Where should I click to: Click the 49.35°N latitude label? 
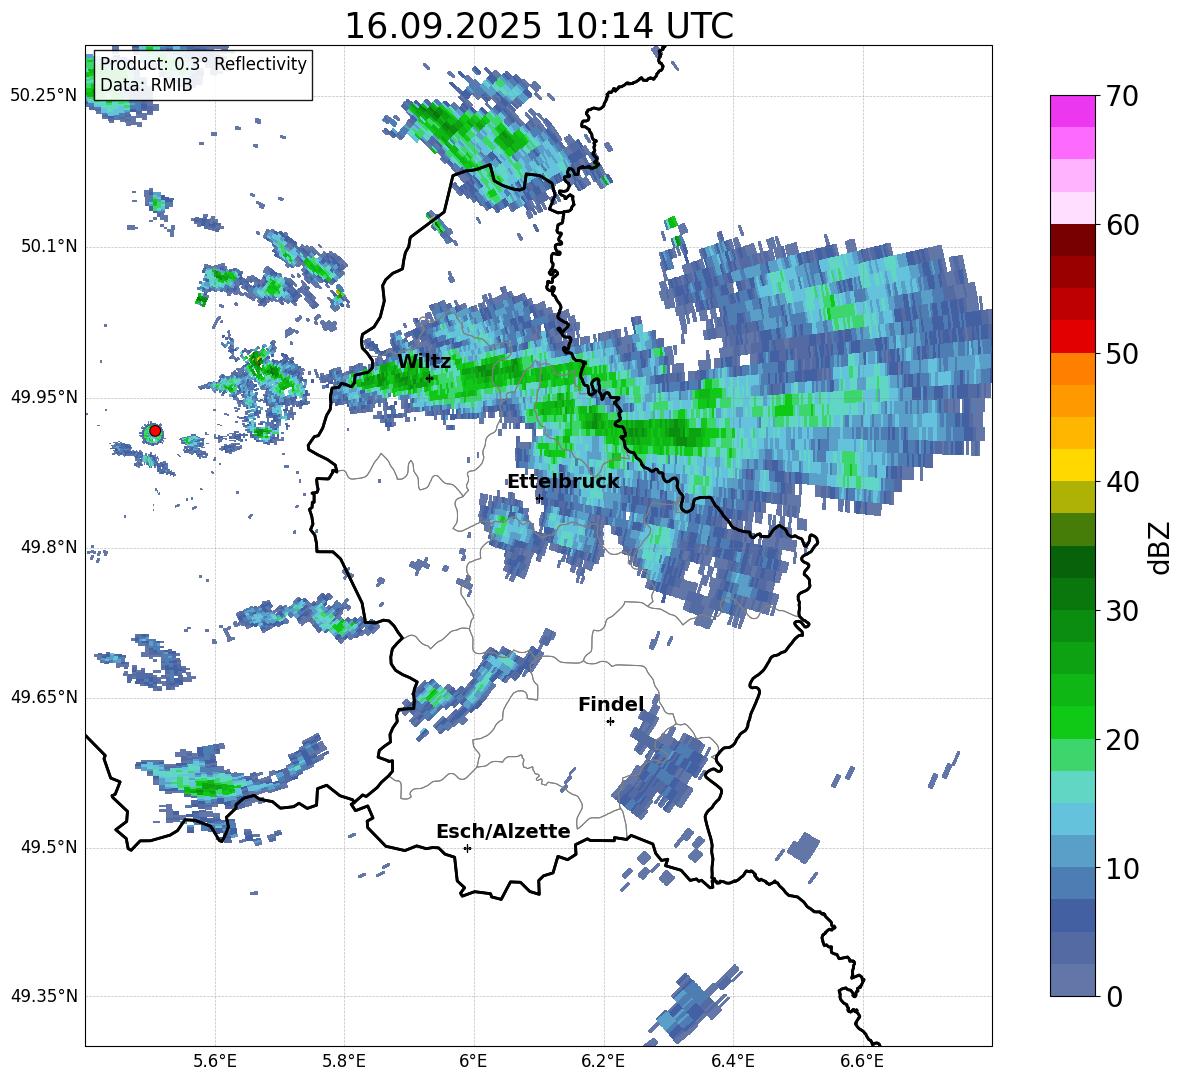click(44, 996)
